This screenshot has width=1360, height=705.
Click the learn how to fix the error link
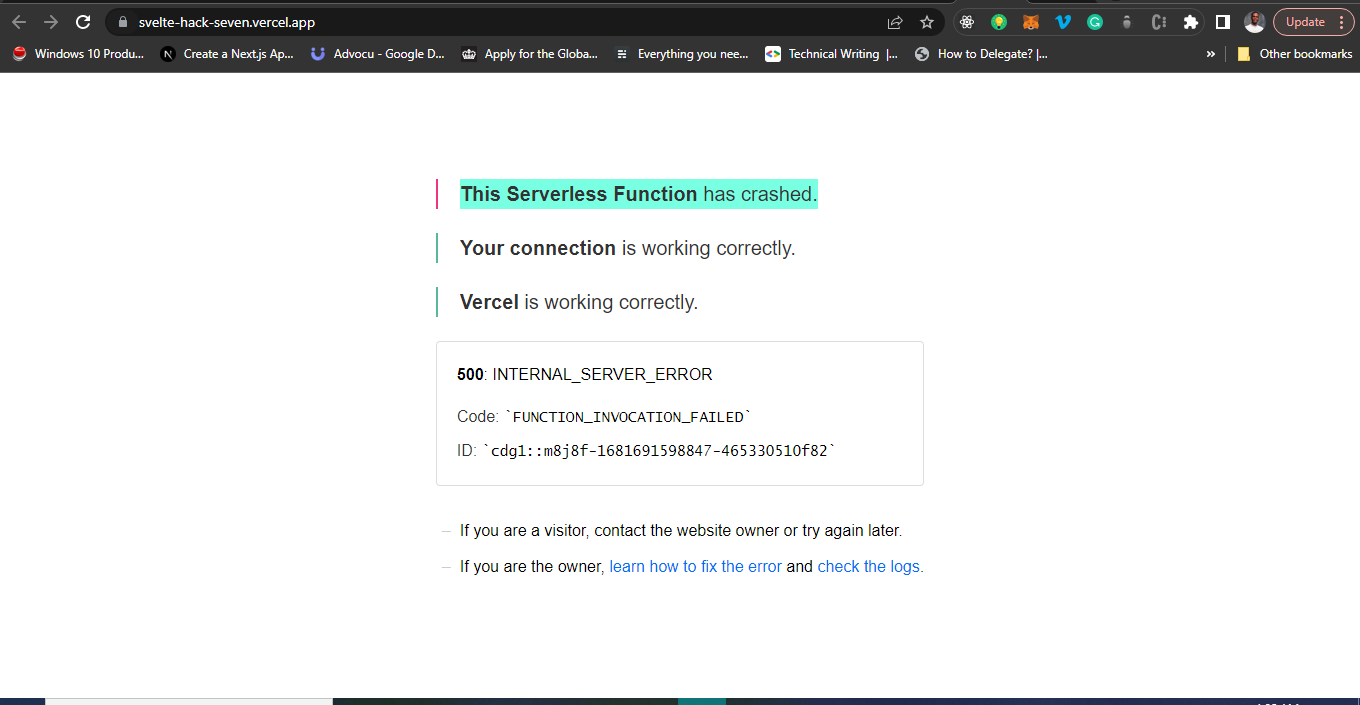tap(694, 566)
